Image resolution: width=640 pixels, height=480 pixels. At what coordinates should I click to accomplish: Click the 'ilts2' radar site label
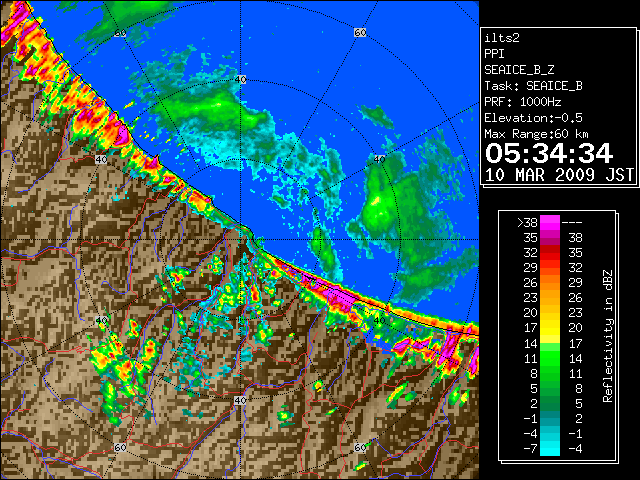coord(502,38)
